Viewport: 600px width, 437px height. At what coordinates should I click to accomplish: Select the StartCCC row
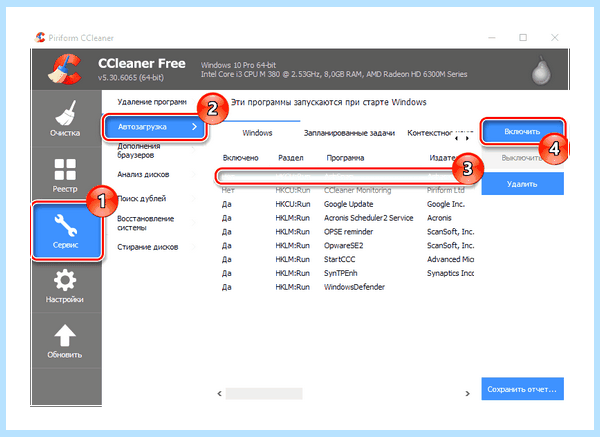(347, 259)
